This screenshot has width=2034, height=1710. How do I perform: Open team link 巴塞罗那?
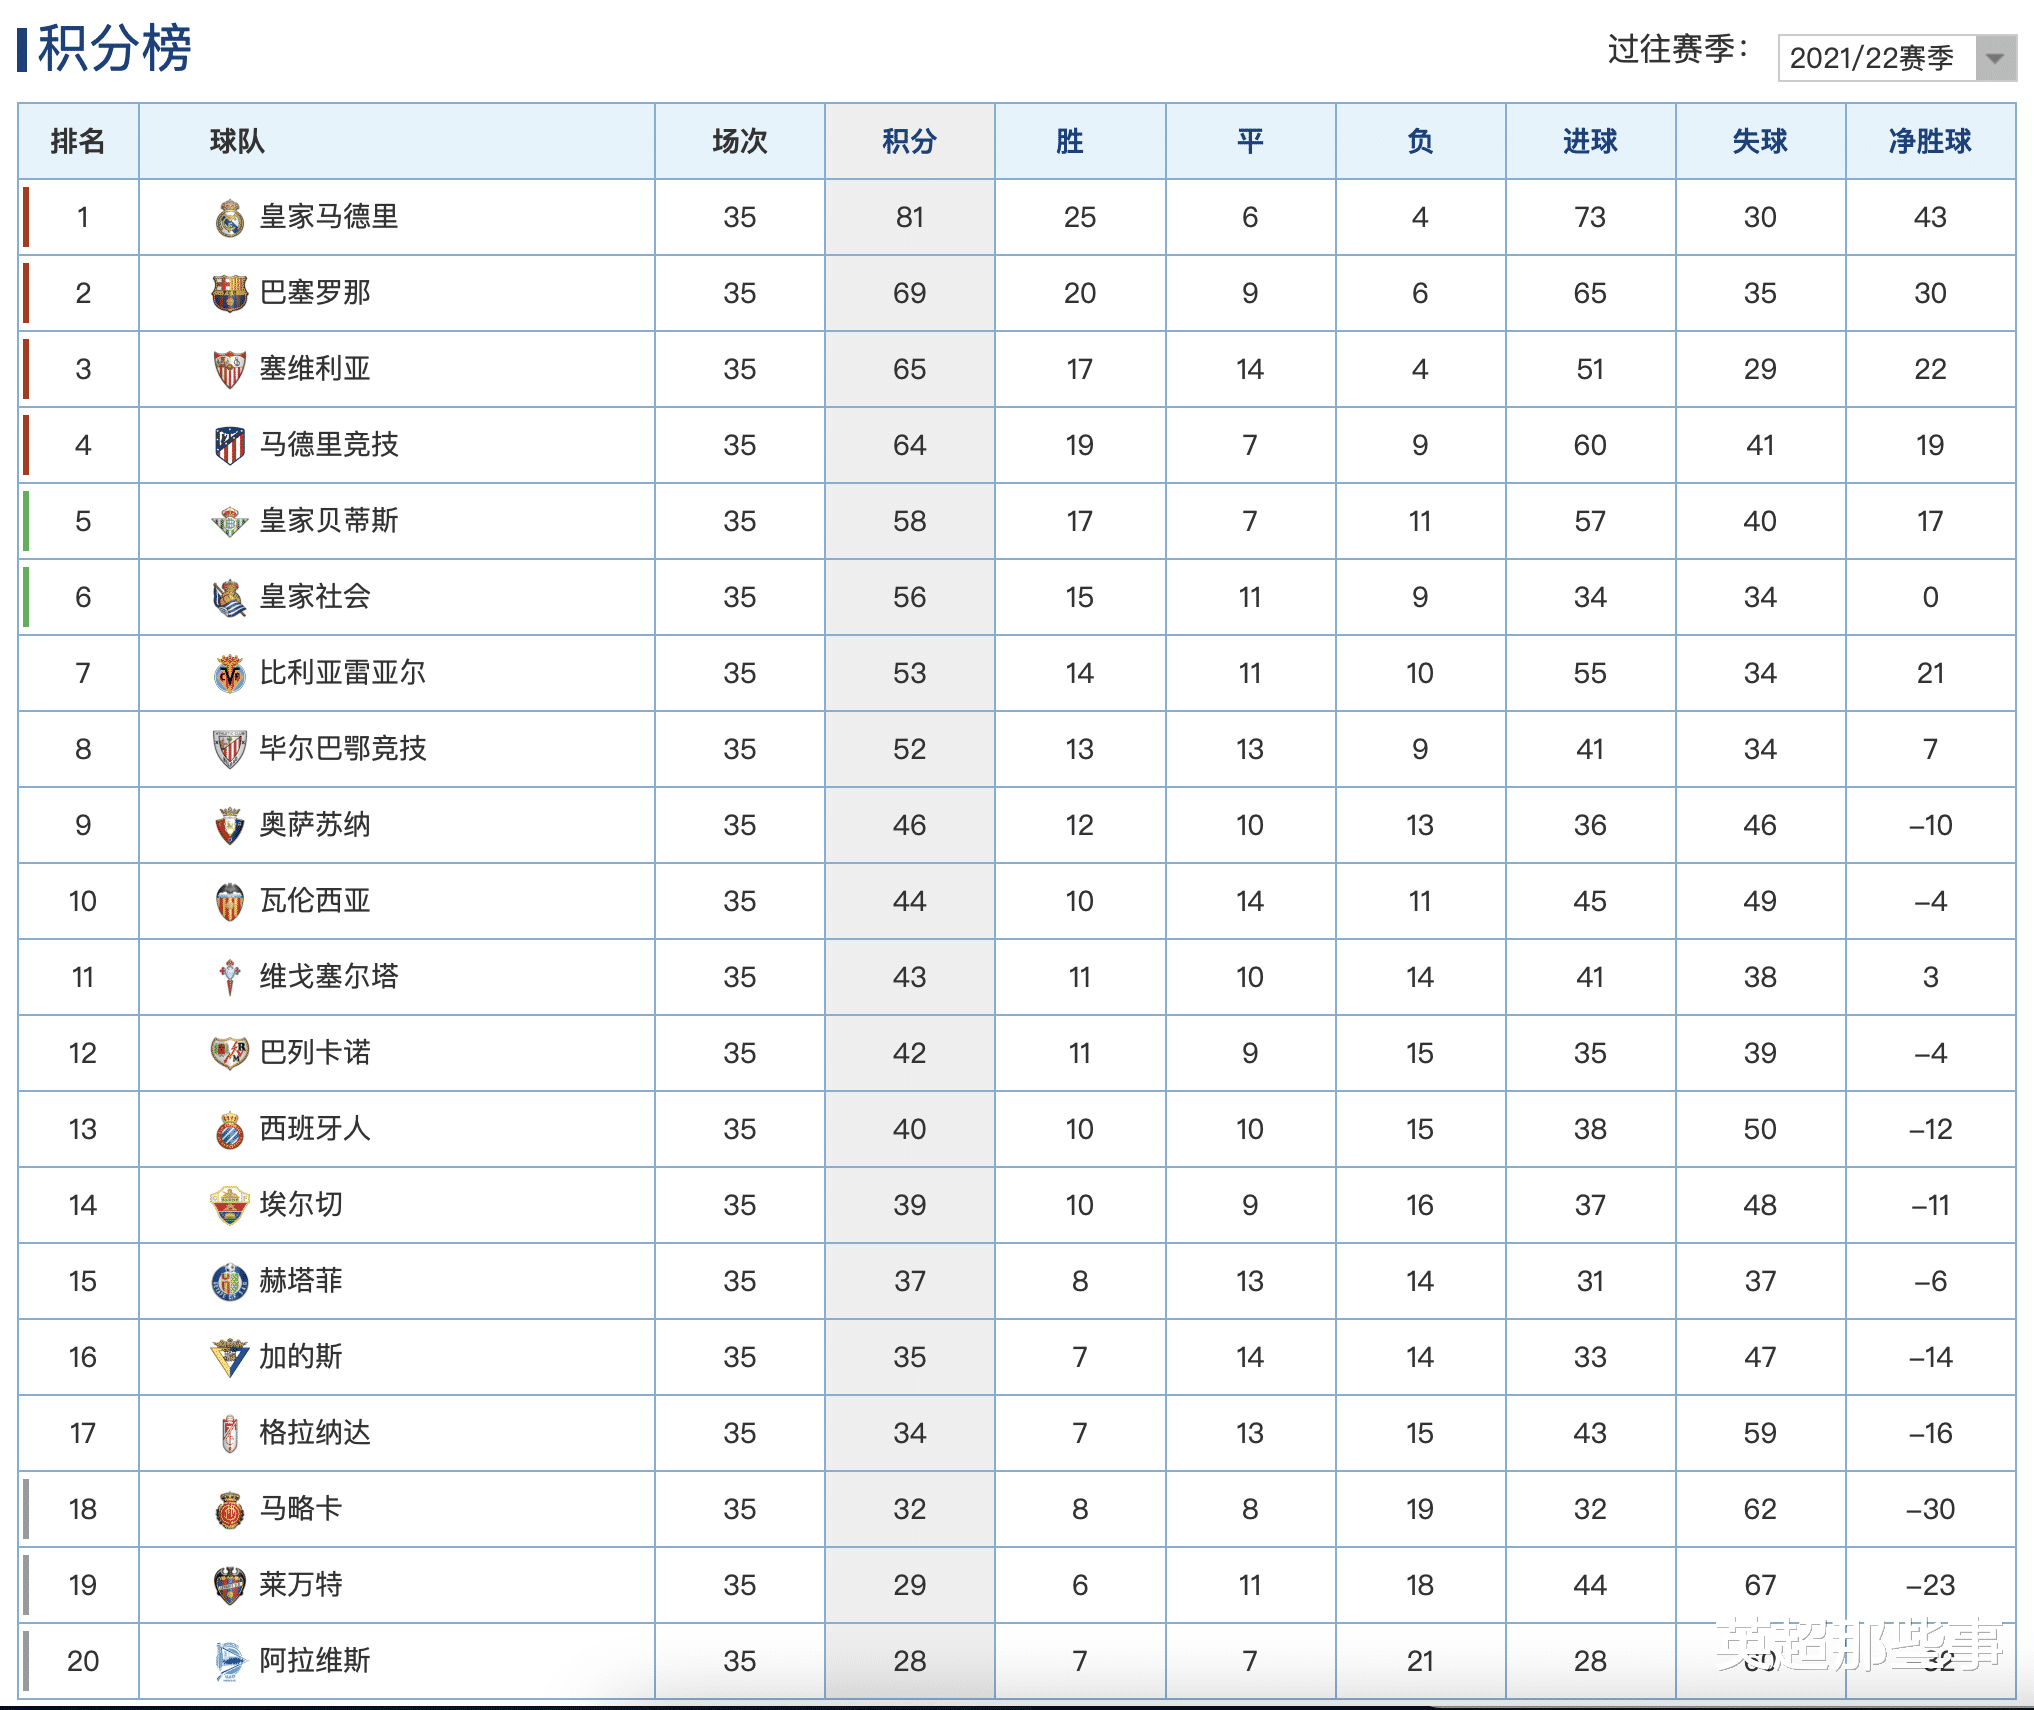point(315,293)
